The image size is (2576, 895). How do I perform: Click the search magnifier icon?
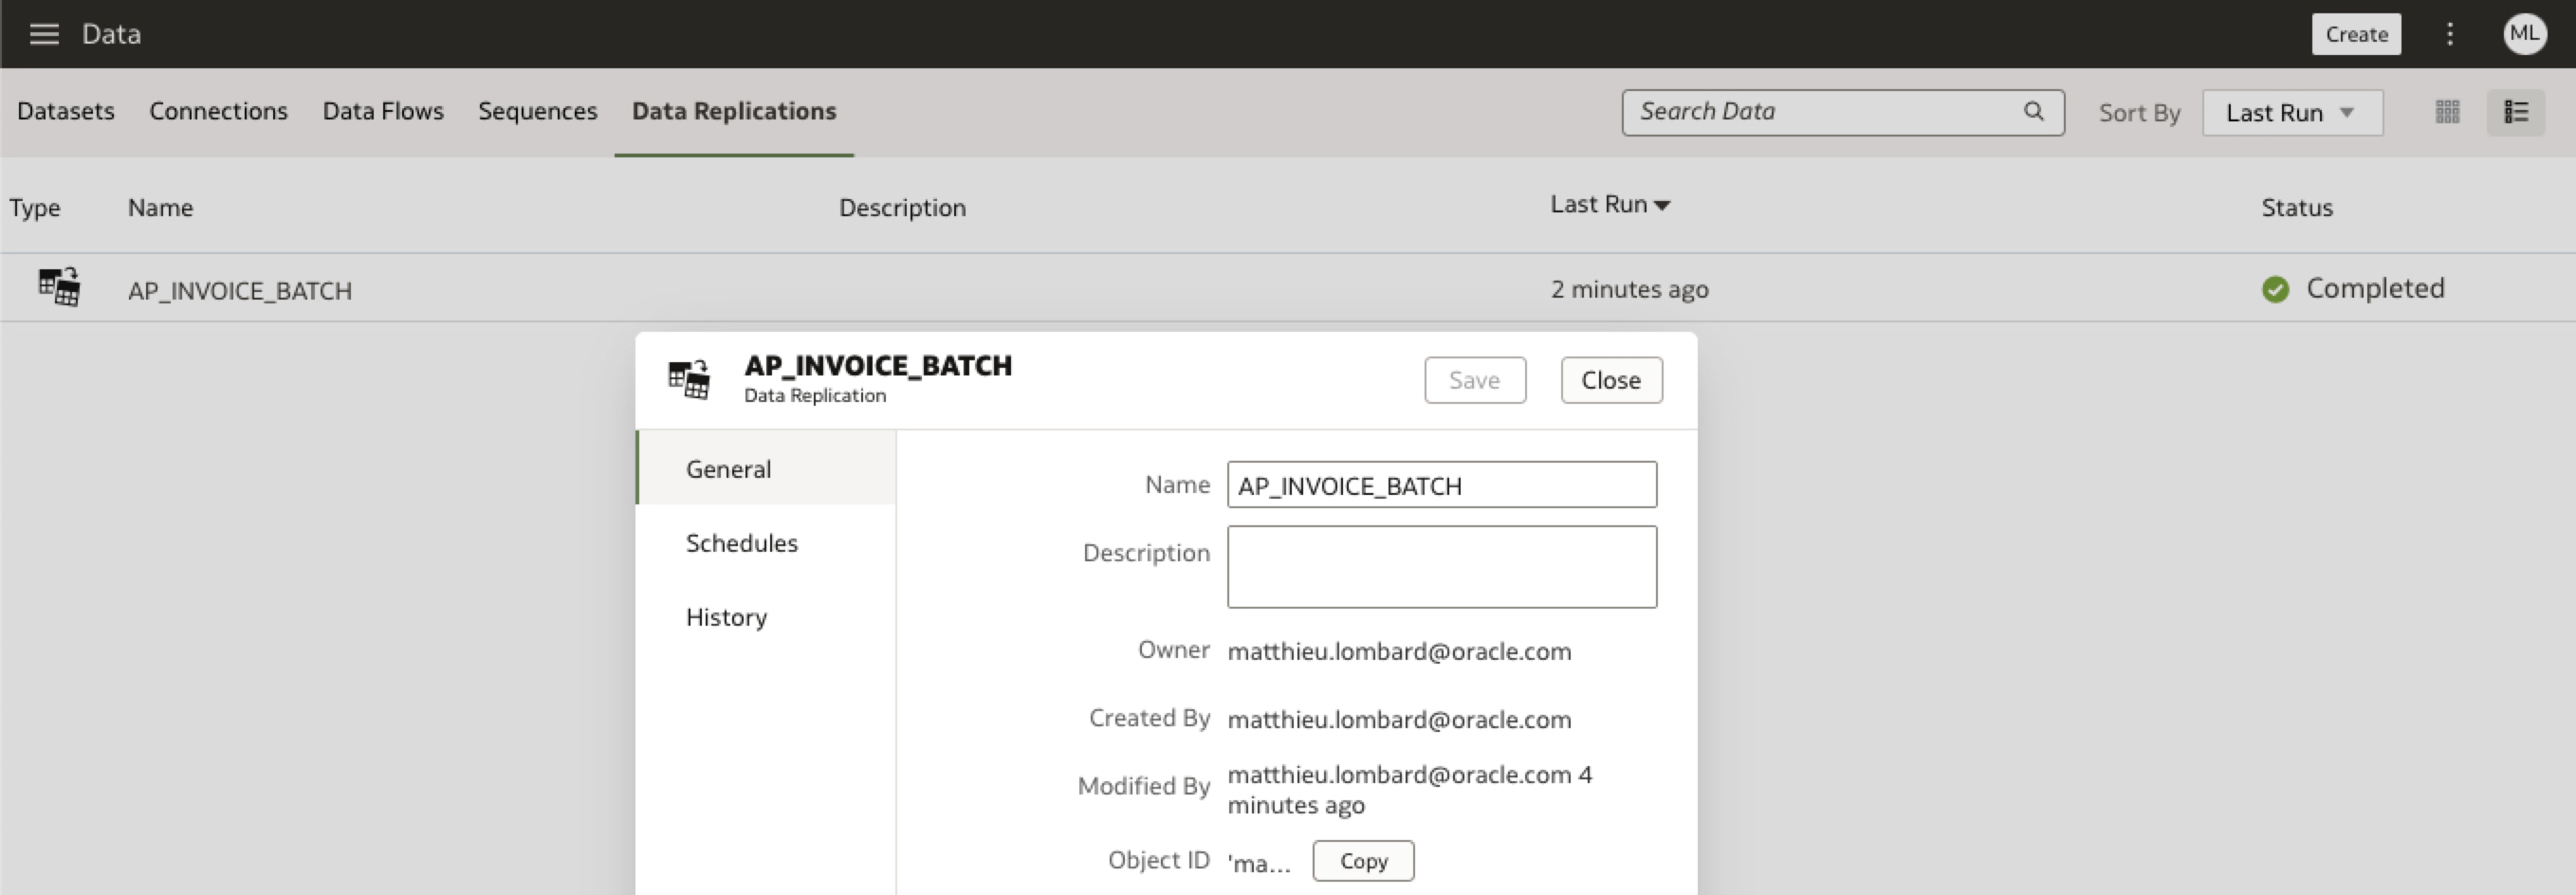tap(2033, 111)
